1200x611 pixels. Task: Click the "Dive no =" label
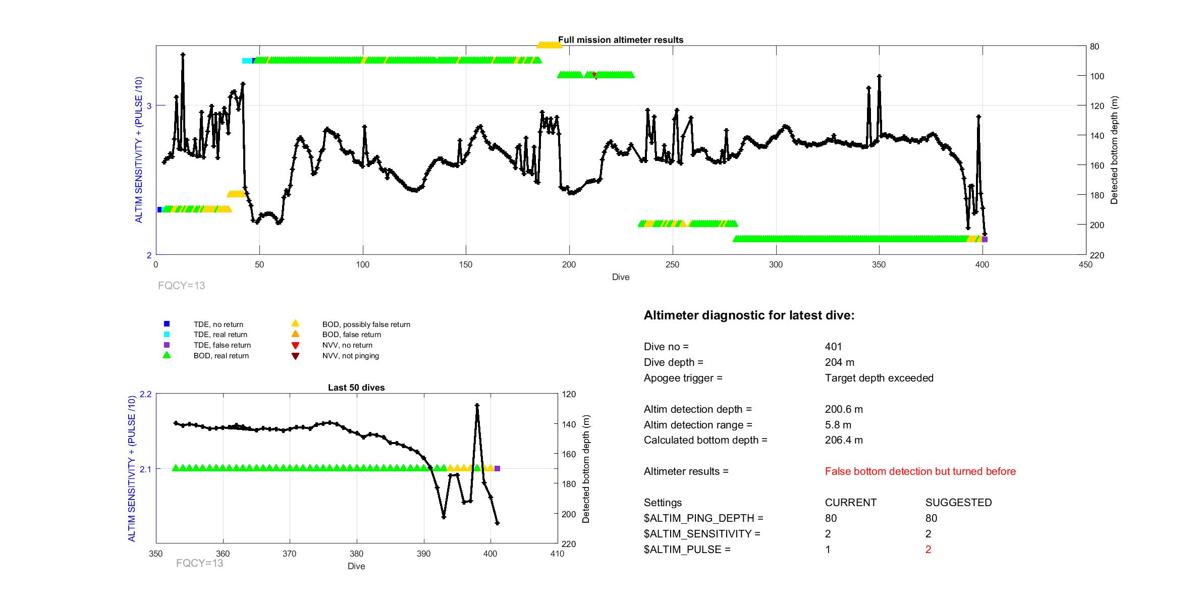click(666, 346)
